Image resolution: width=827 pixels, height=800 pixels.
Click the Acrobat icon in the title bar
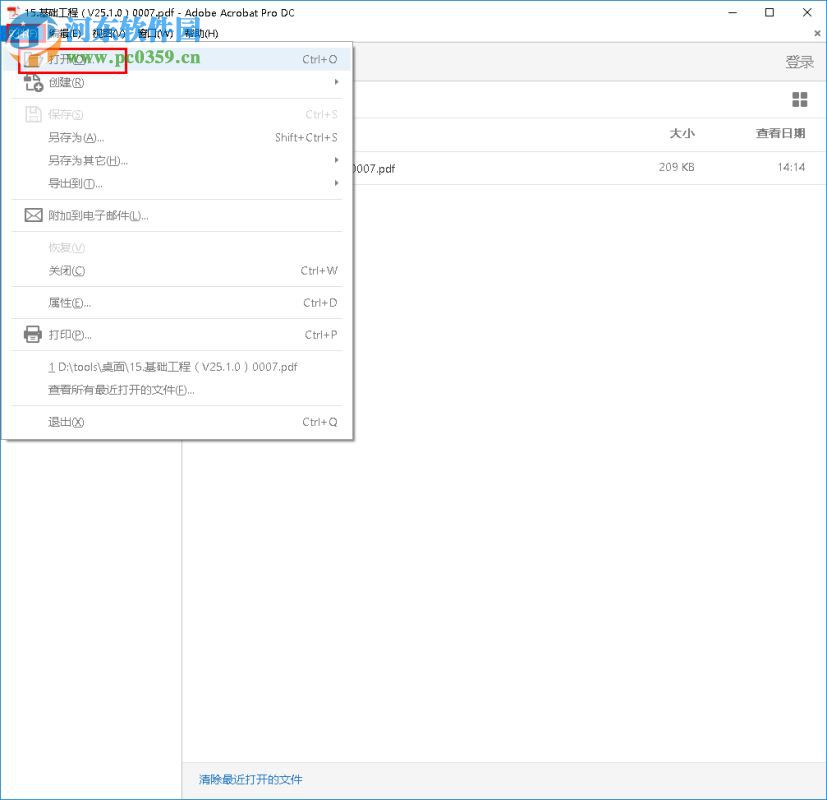[x=10, y=12]
